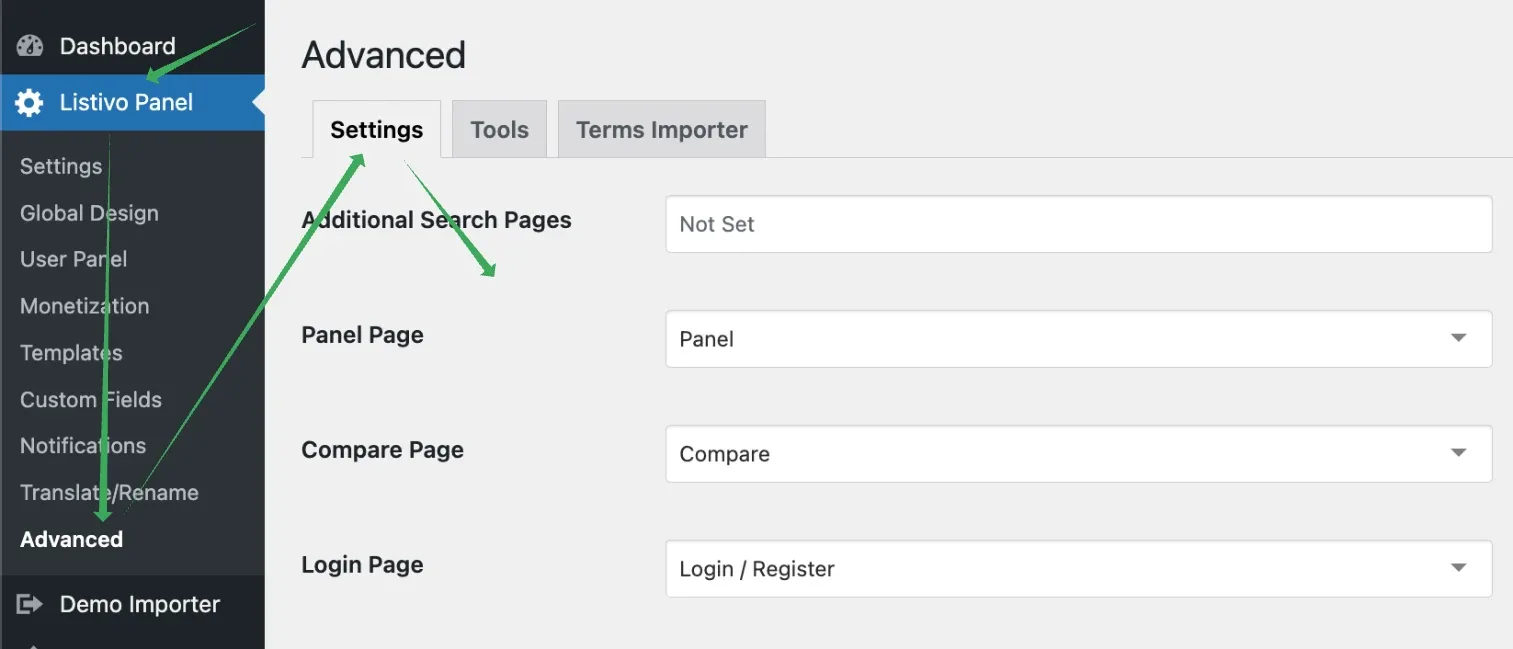The height and width of the screenshot is (649, 1513).
Task: Open the Compare Page dropdown
Action: (x=1079, y=454)
